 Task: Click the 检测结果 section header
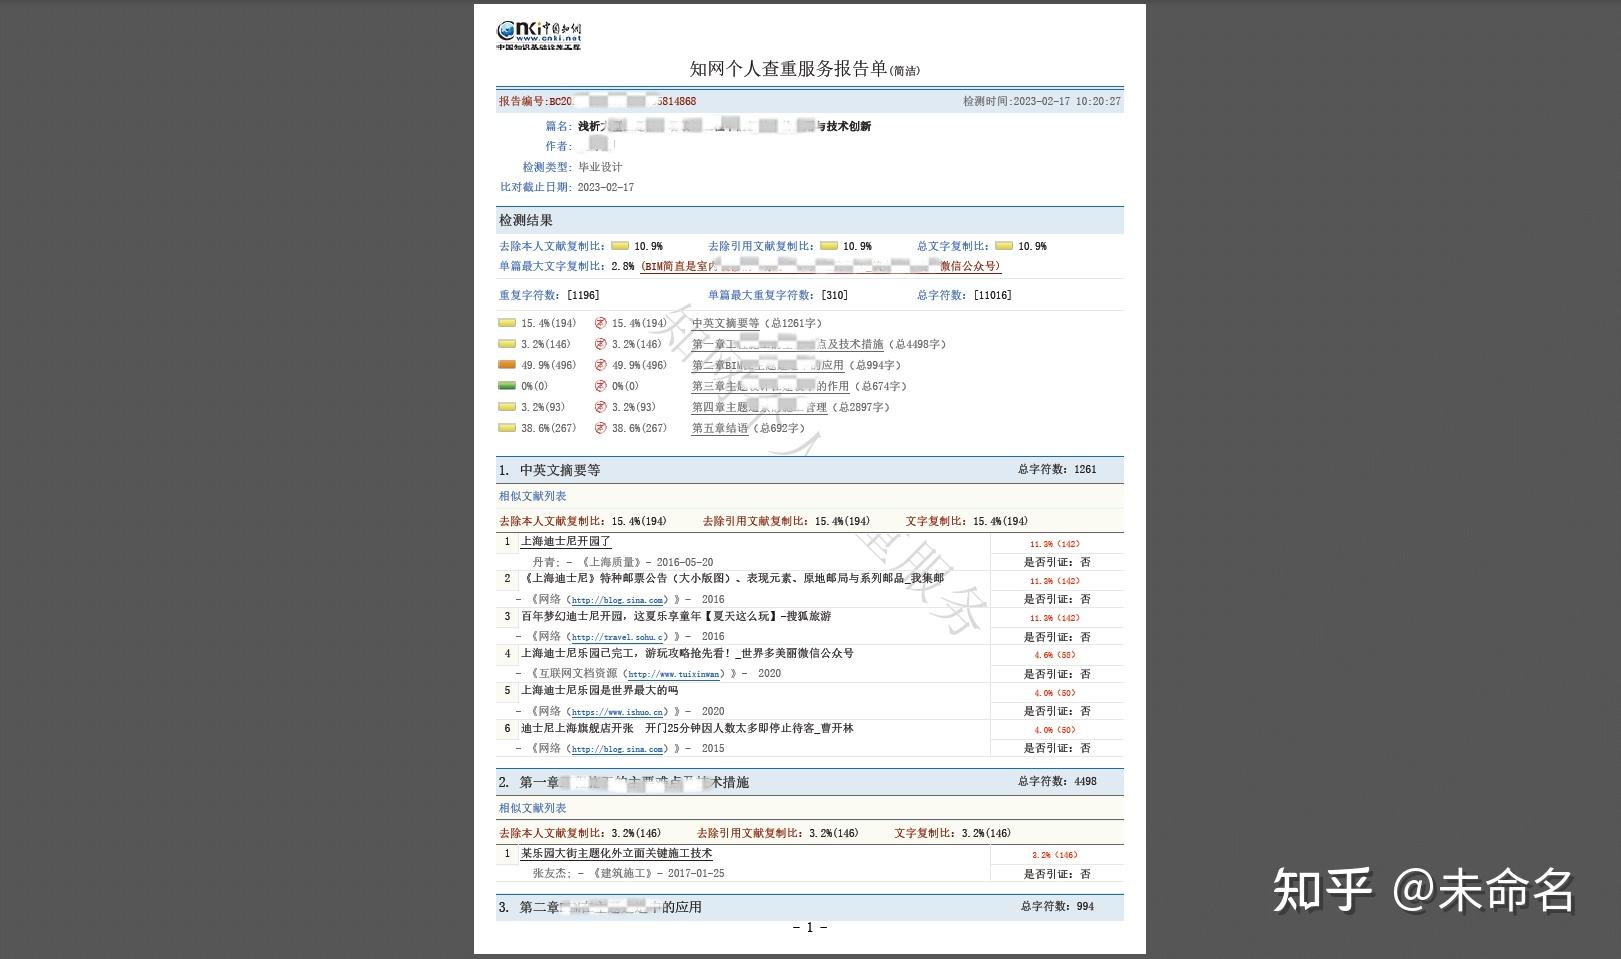(810, 220)
